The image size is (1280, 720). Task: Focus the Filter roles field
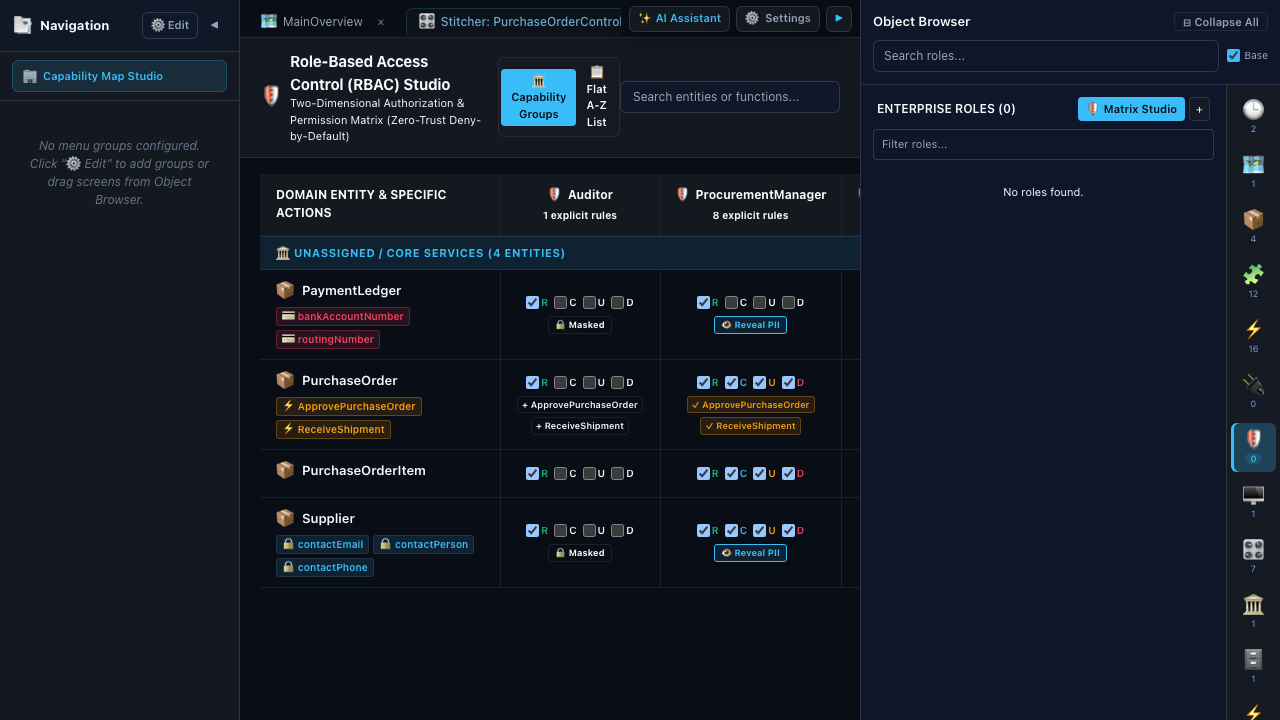[1043, 144]
